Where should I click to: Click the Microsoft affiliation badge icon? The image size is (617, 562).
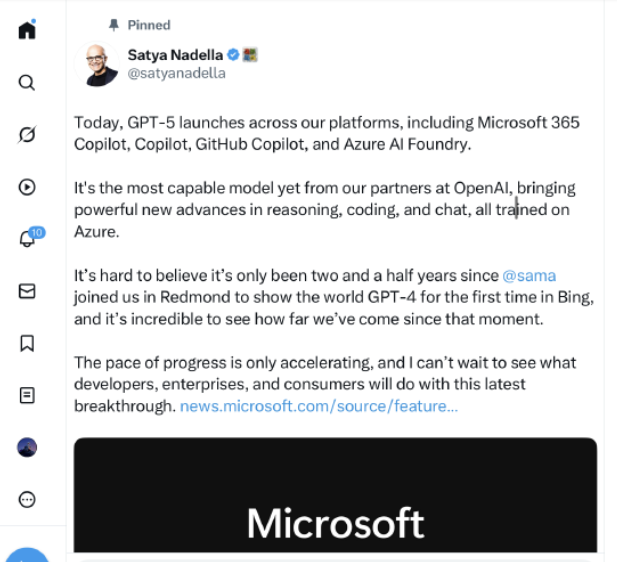[x=250, y=55]
